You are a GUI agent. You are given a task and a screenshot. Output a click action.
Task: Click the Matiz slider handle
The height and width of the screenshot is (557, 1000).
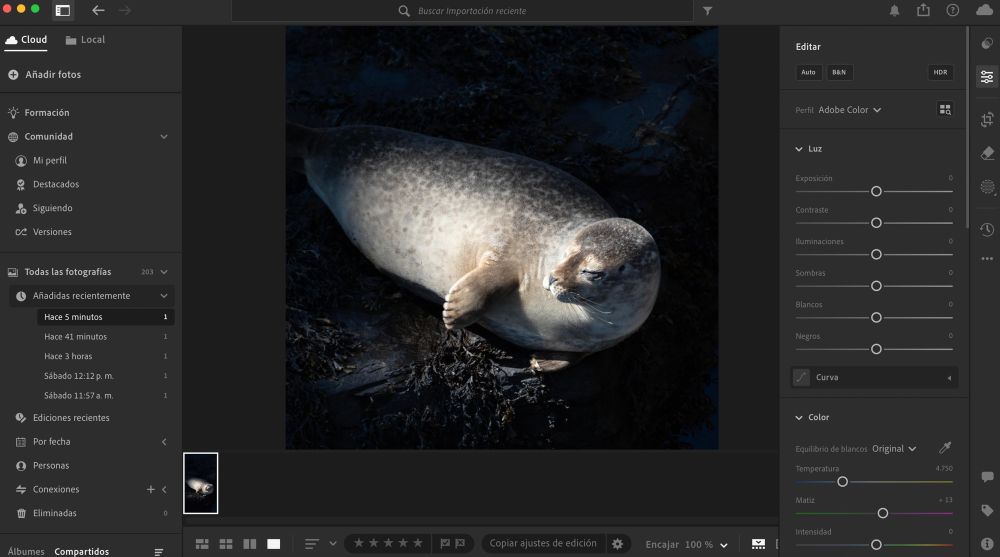[883, 513]
